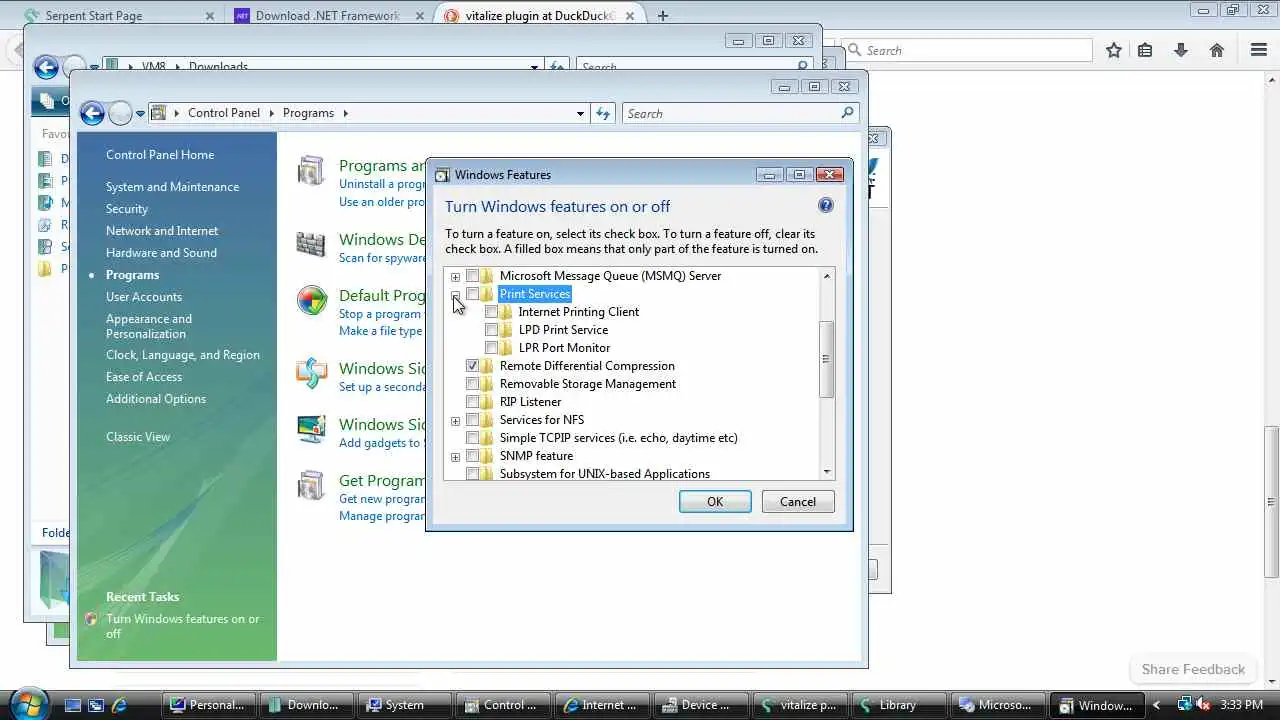Open a new browser tab
1280x720 pixels.
click(x=662, y=16)
